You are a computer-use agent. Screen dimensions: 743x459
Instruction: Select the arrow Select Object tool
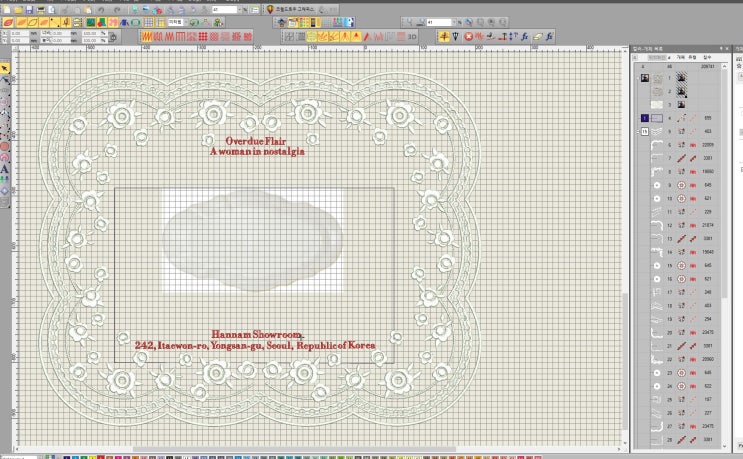(x=5, y=68)
